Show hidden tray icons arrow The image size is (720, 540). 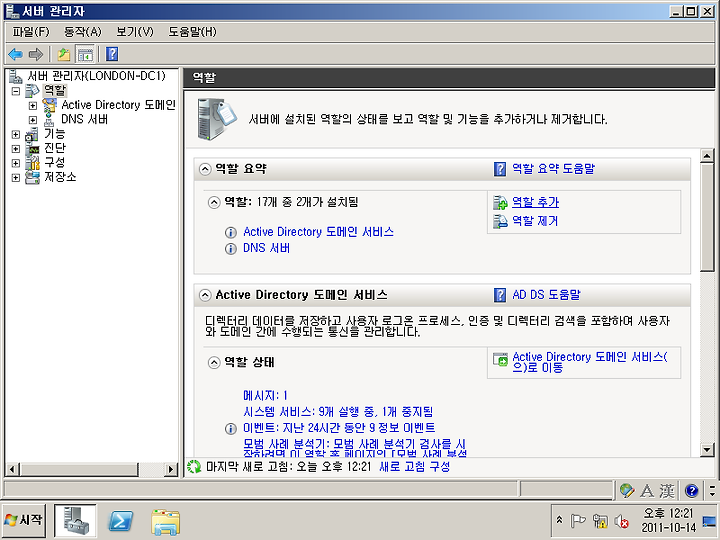pos(559,520)
